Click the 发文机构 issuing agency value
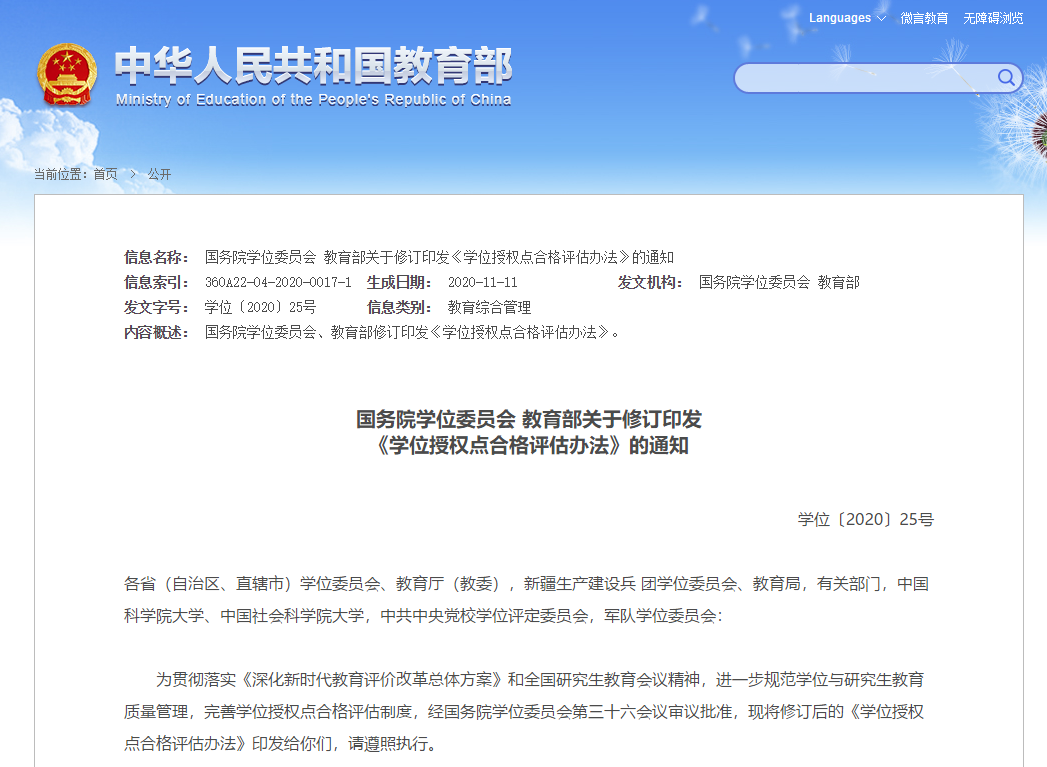The width and height of the screenshot is (1047, 767). (778, 282)
